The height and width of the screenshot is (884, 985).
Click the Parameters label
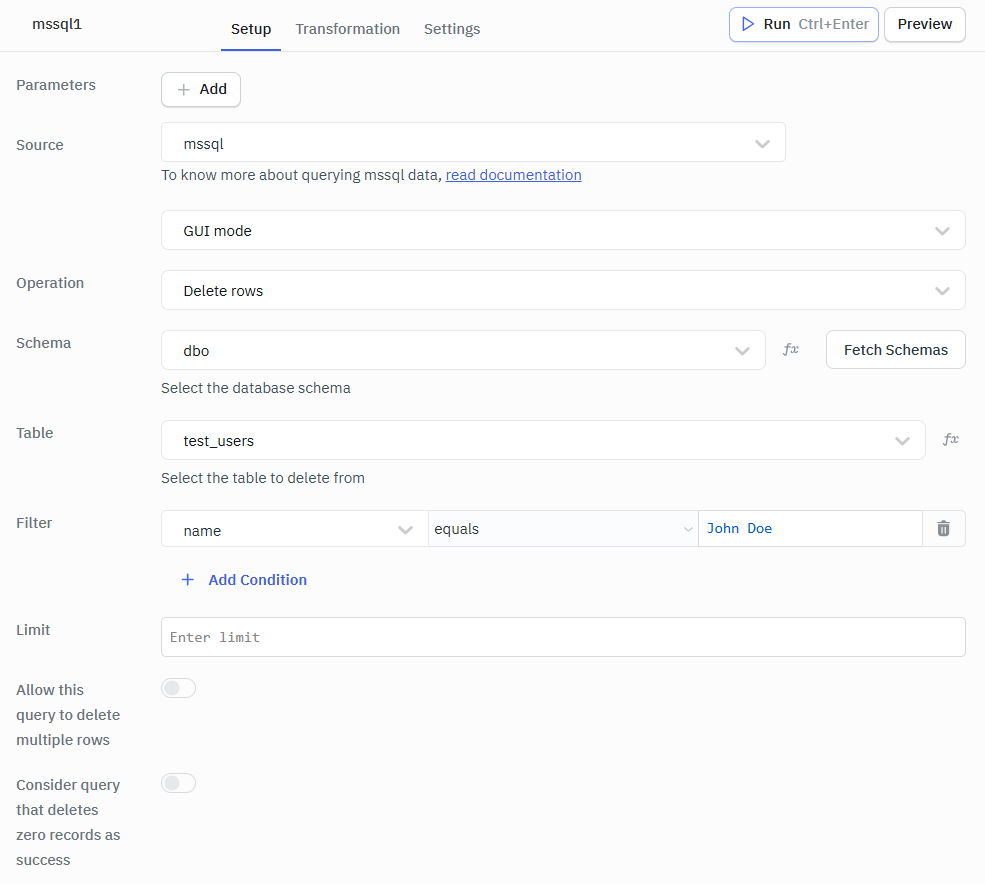[x=56, y=85]
